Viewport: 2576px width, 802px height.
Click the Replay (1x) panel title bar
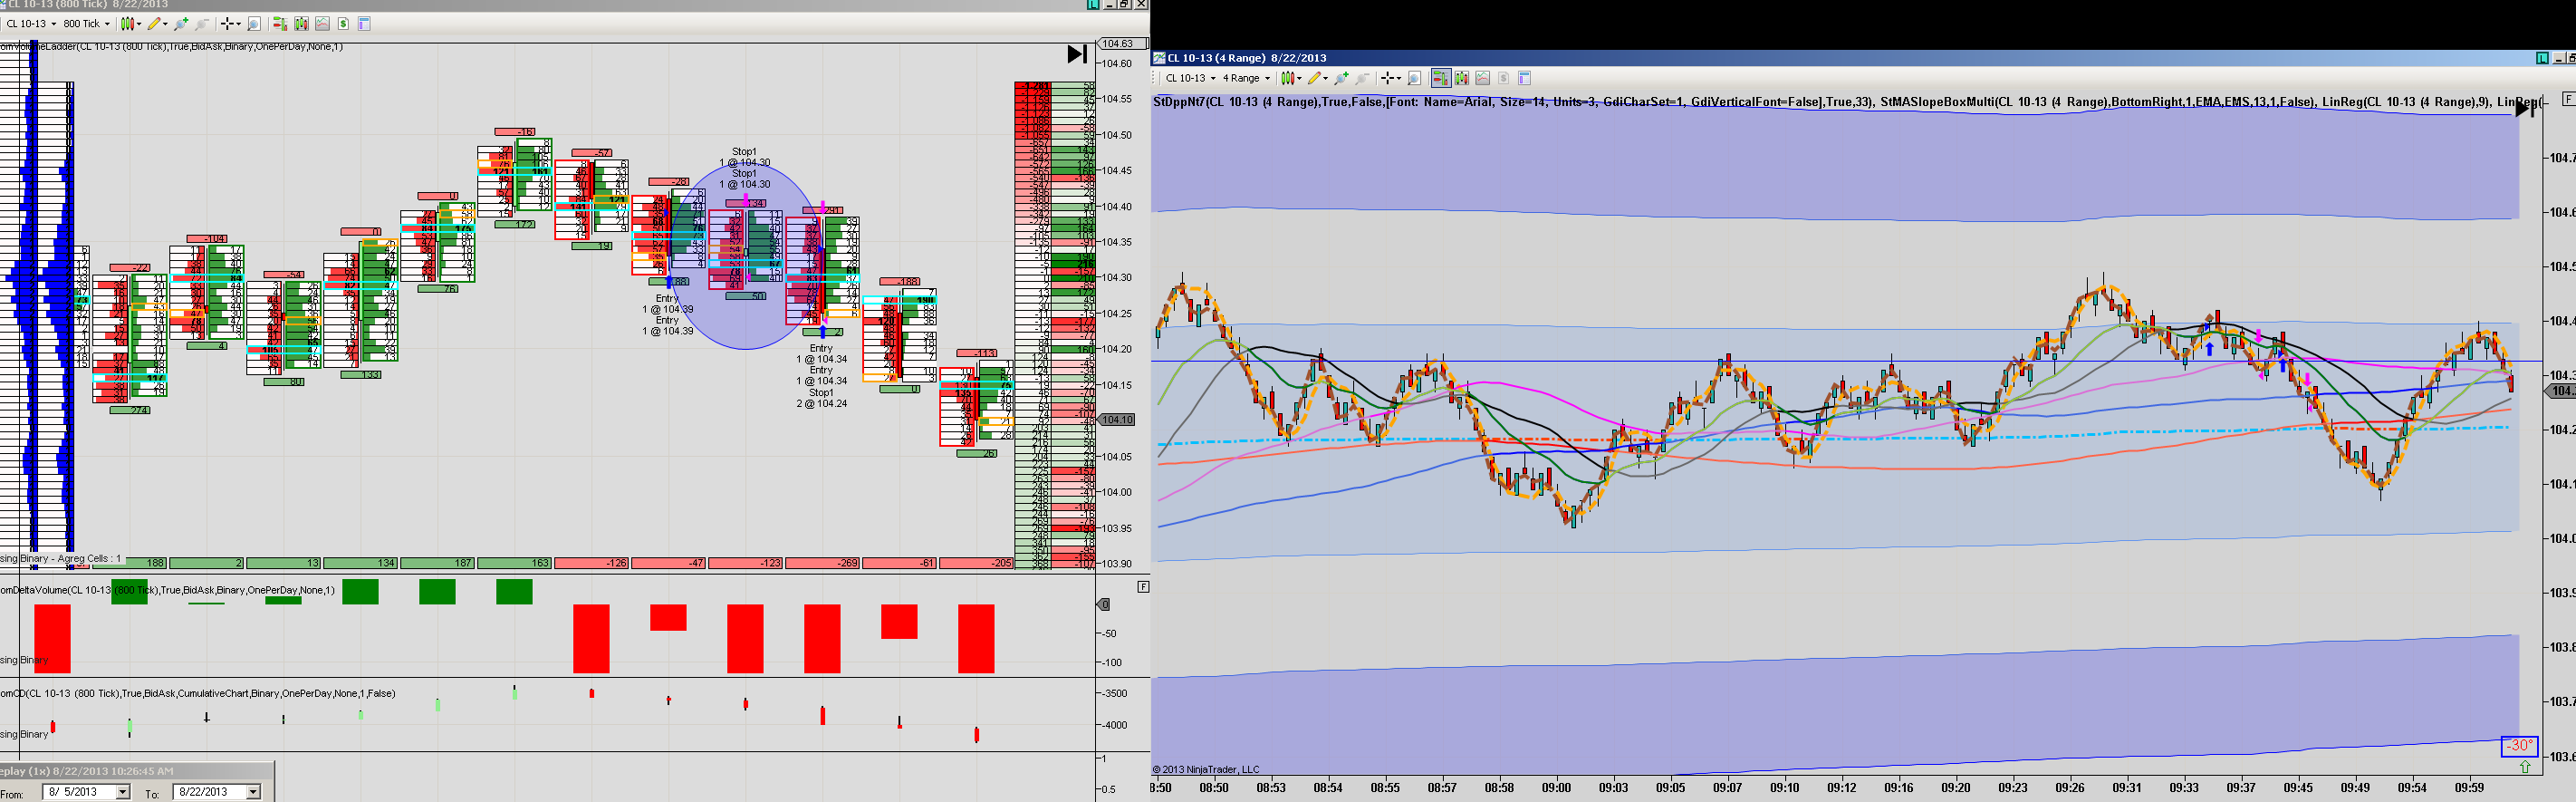tap(137, 771)
